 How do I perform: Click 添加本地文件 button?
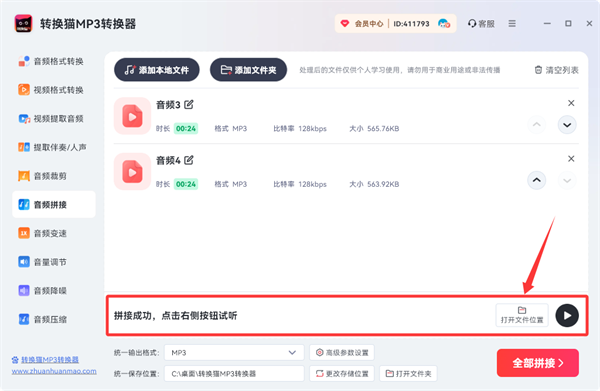click(x=157, y=70)
